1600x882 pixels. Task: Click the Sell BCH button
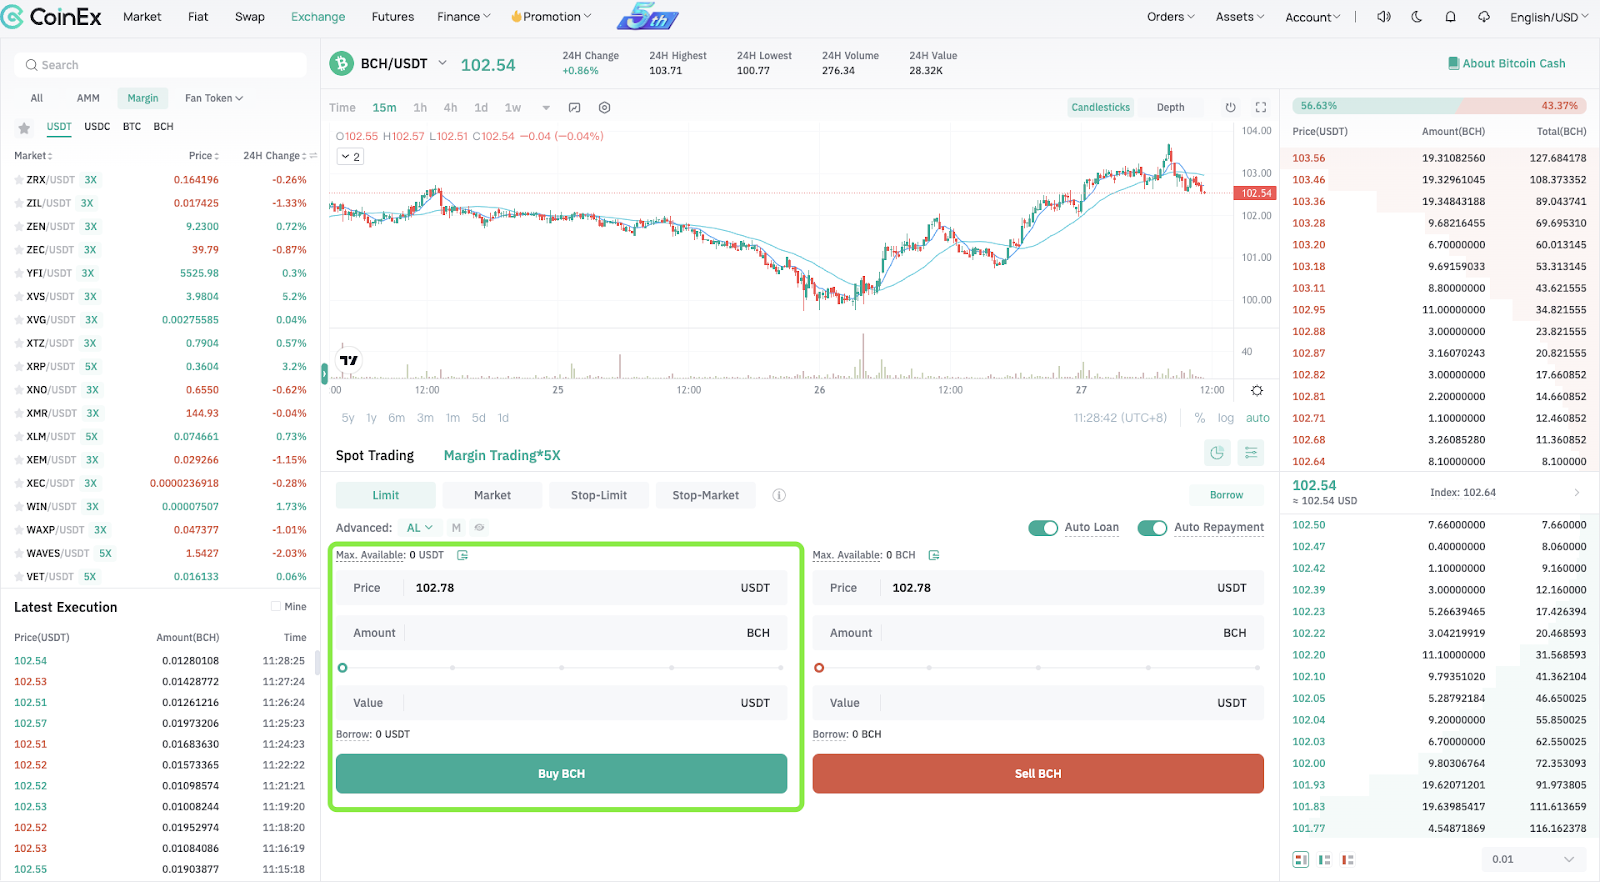click(1038, 773)
